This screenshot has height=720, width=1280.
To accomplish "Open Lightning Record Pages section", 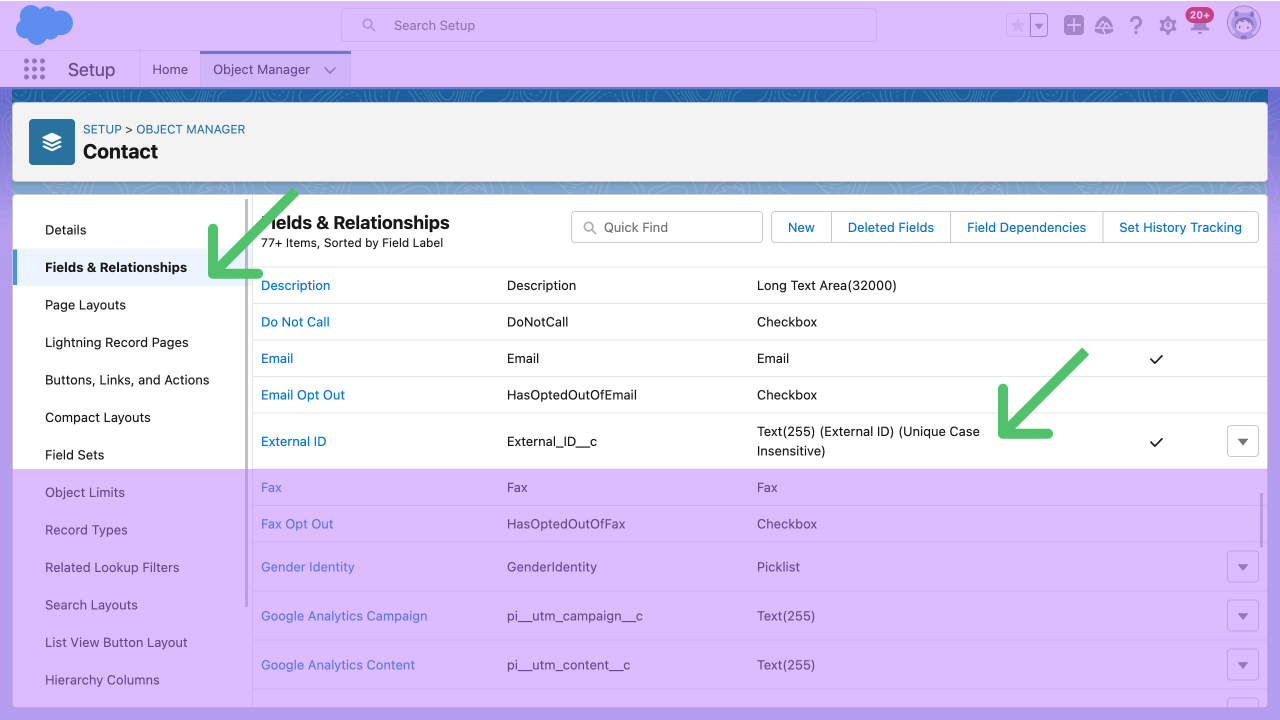I will [117, 342].
